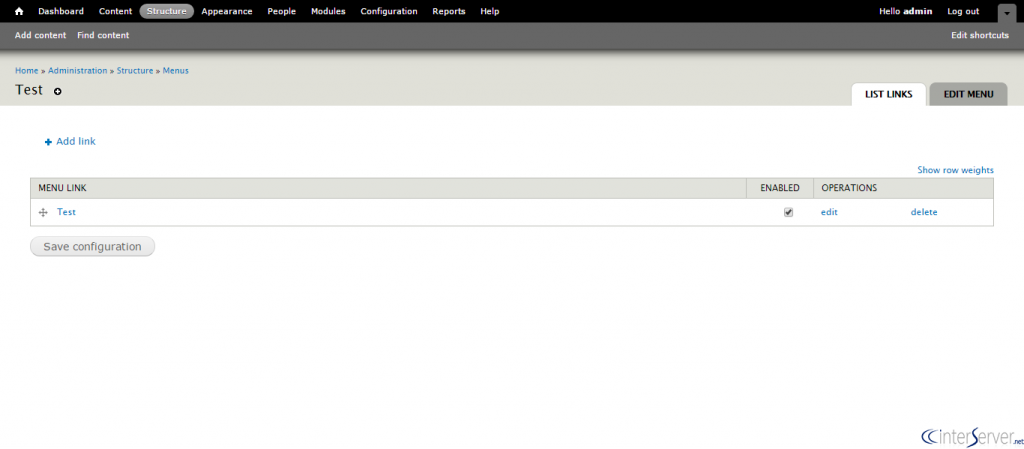Image resolution: width=1024 pixels, height=449 pixels.
Task: Open Edit shortcuts
Action: click(x=980, y=35)
